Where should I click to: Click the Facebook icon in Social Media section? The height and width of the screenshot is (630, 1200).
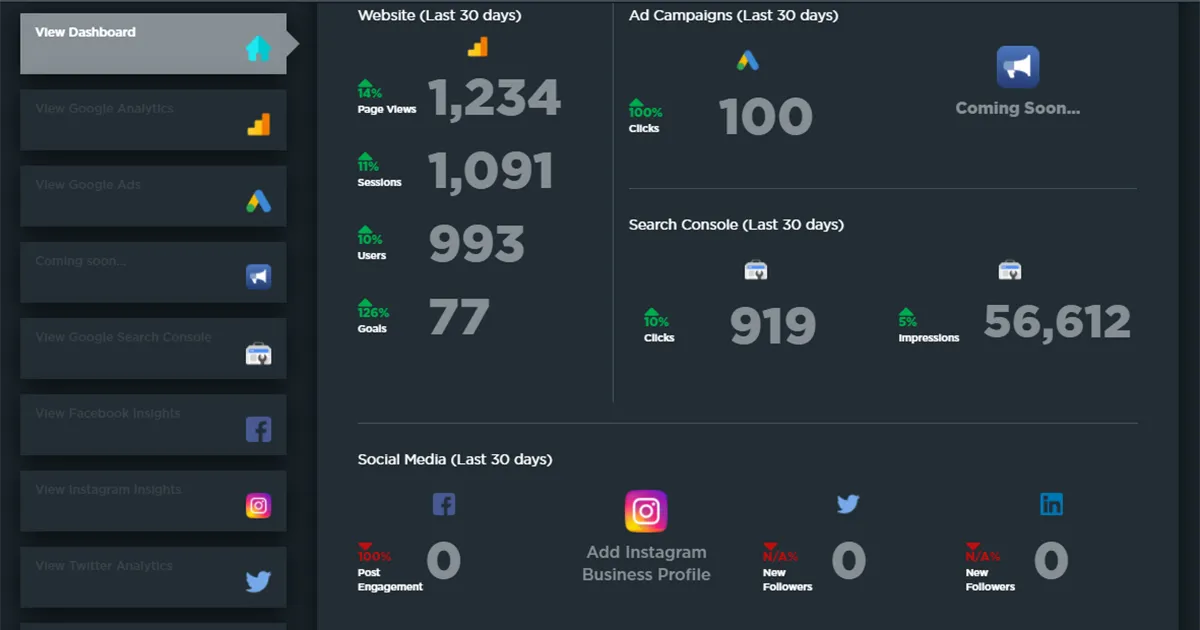444,504
